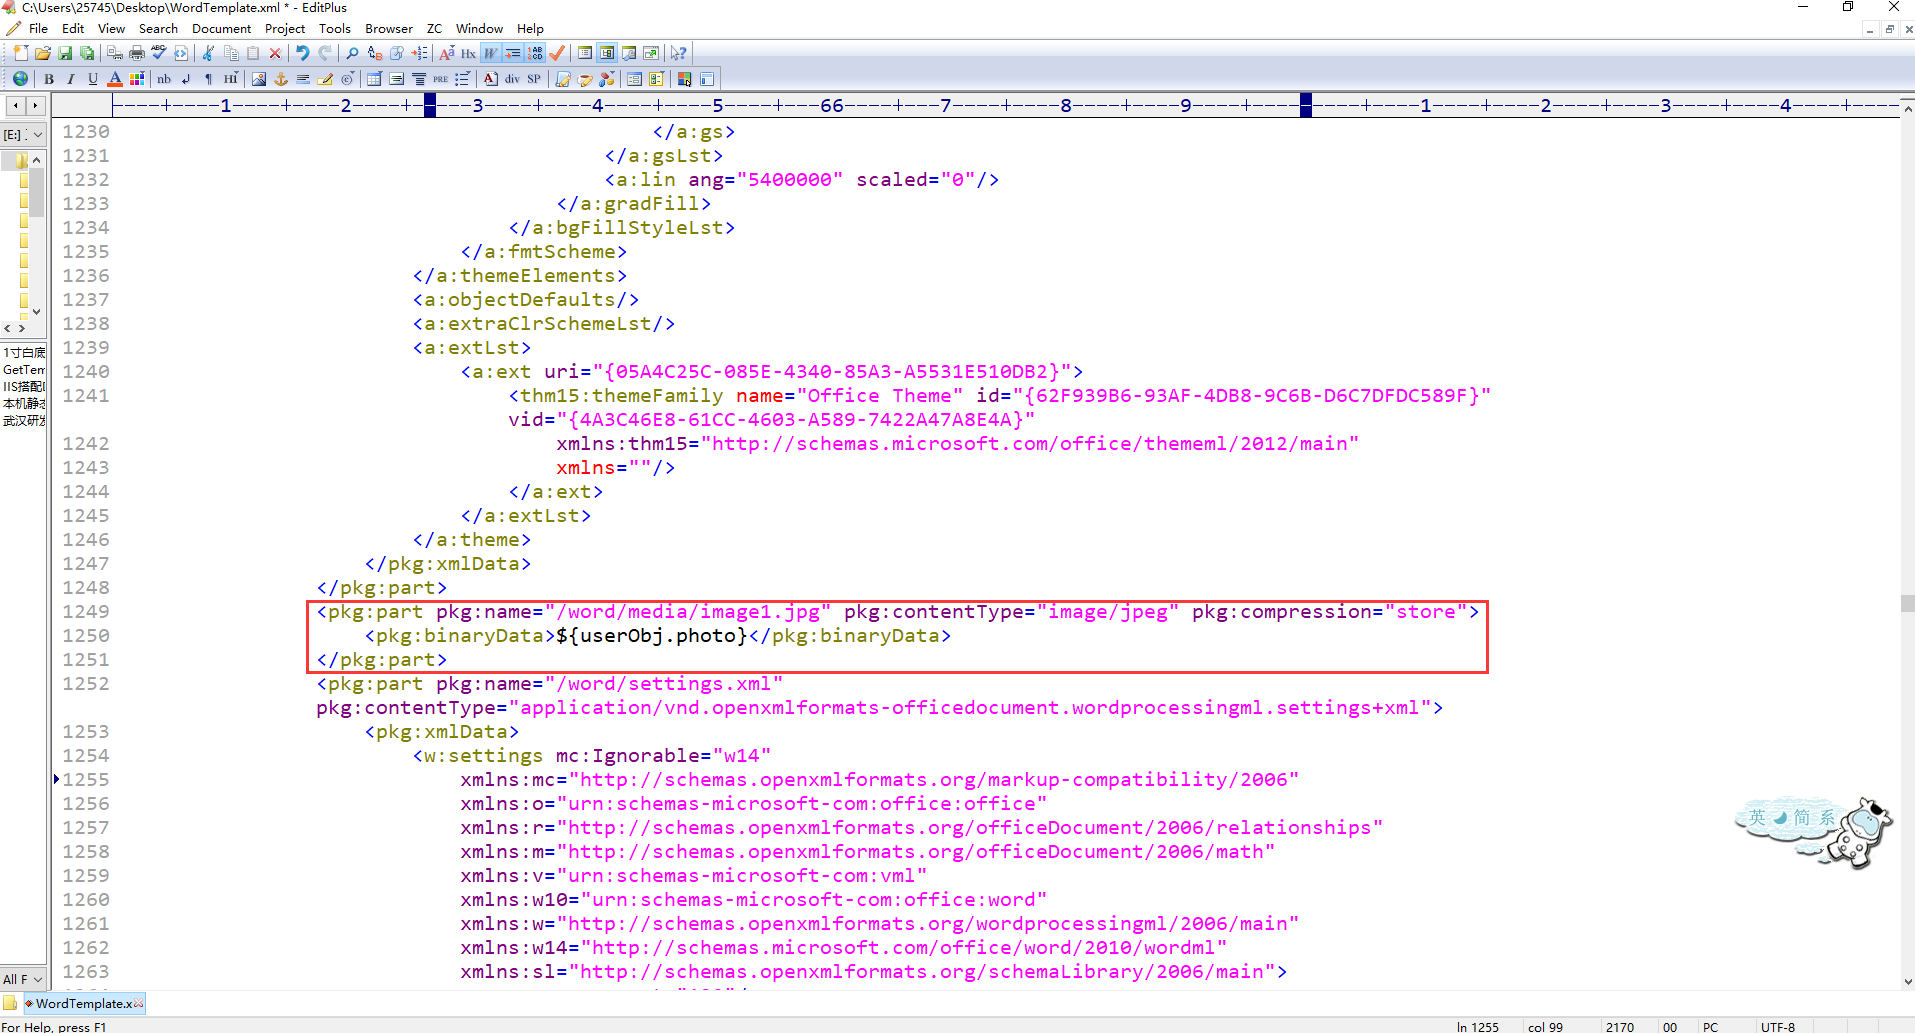The width and height of the screenshot is (1915, 1033).
Task: Insert a table via the table icon
Action: tap(375, 79)
